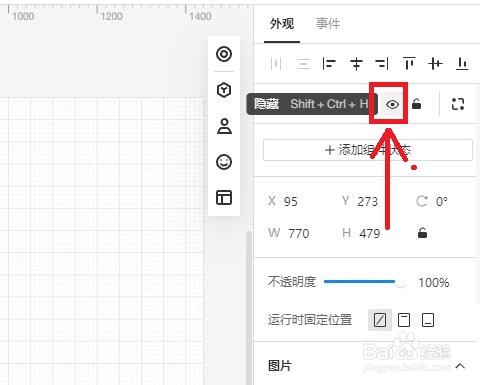Click the dashed frame icon beside the lock
The image size is (480, 385).
pyautogui.click(x=458, y=104)
